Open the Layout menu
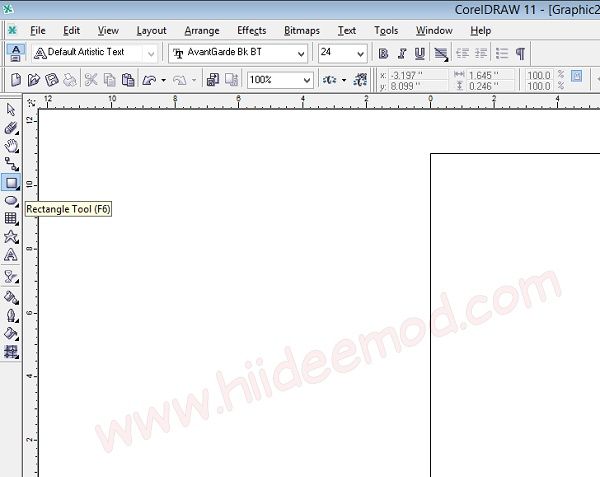The image size is (600, 477). coord(152,31)
